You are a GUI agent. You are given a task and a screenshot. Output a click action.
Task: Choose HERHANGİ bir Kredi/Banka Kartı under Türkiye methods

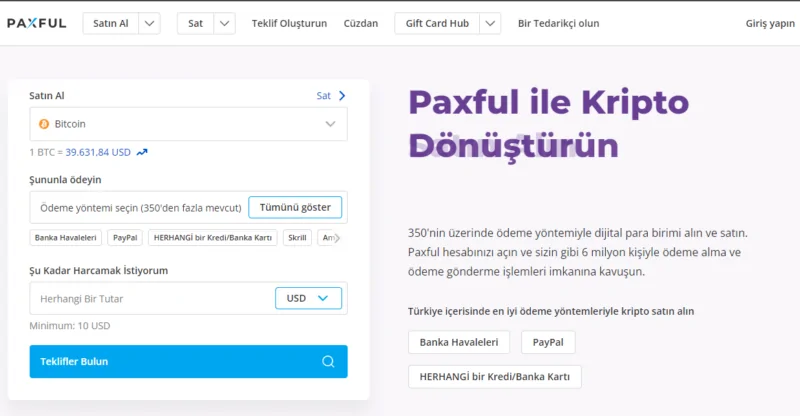click(494, 377)
